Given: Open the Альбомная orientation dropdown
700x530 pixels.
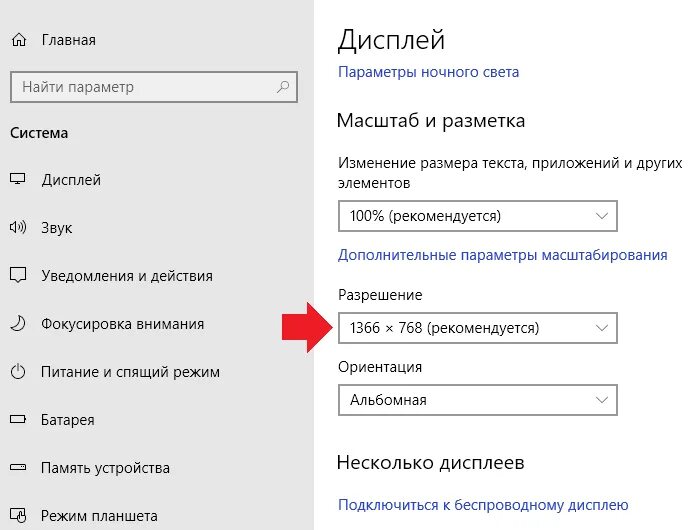Looking at the screenshot, I should (x=478, y=400).
